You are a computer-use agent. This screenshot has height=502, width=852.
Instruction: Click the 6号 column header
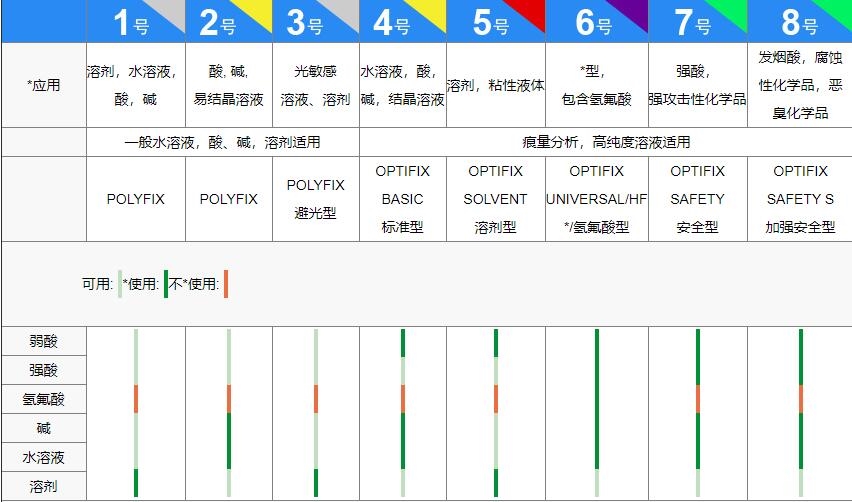pyautogui.click(x=597, y=21)
